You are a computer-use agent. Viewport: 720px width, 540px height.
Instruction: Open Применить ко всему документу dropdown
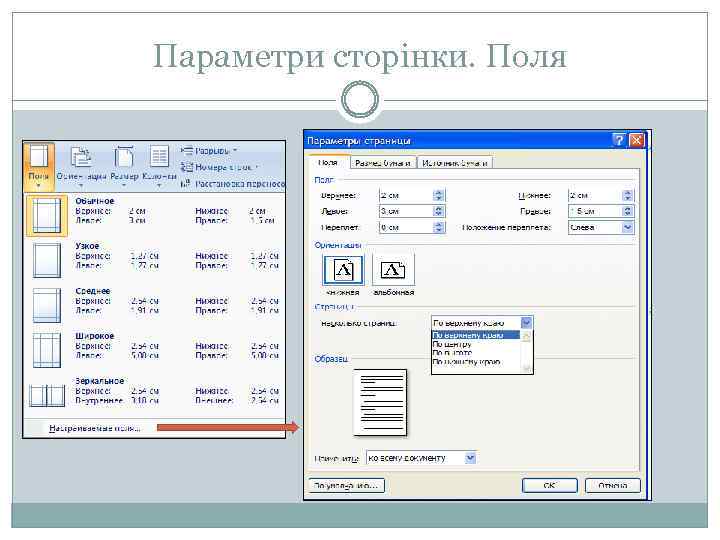(421, 458)
